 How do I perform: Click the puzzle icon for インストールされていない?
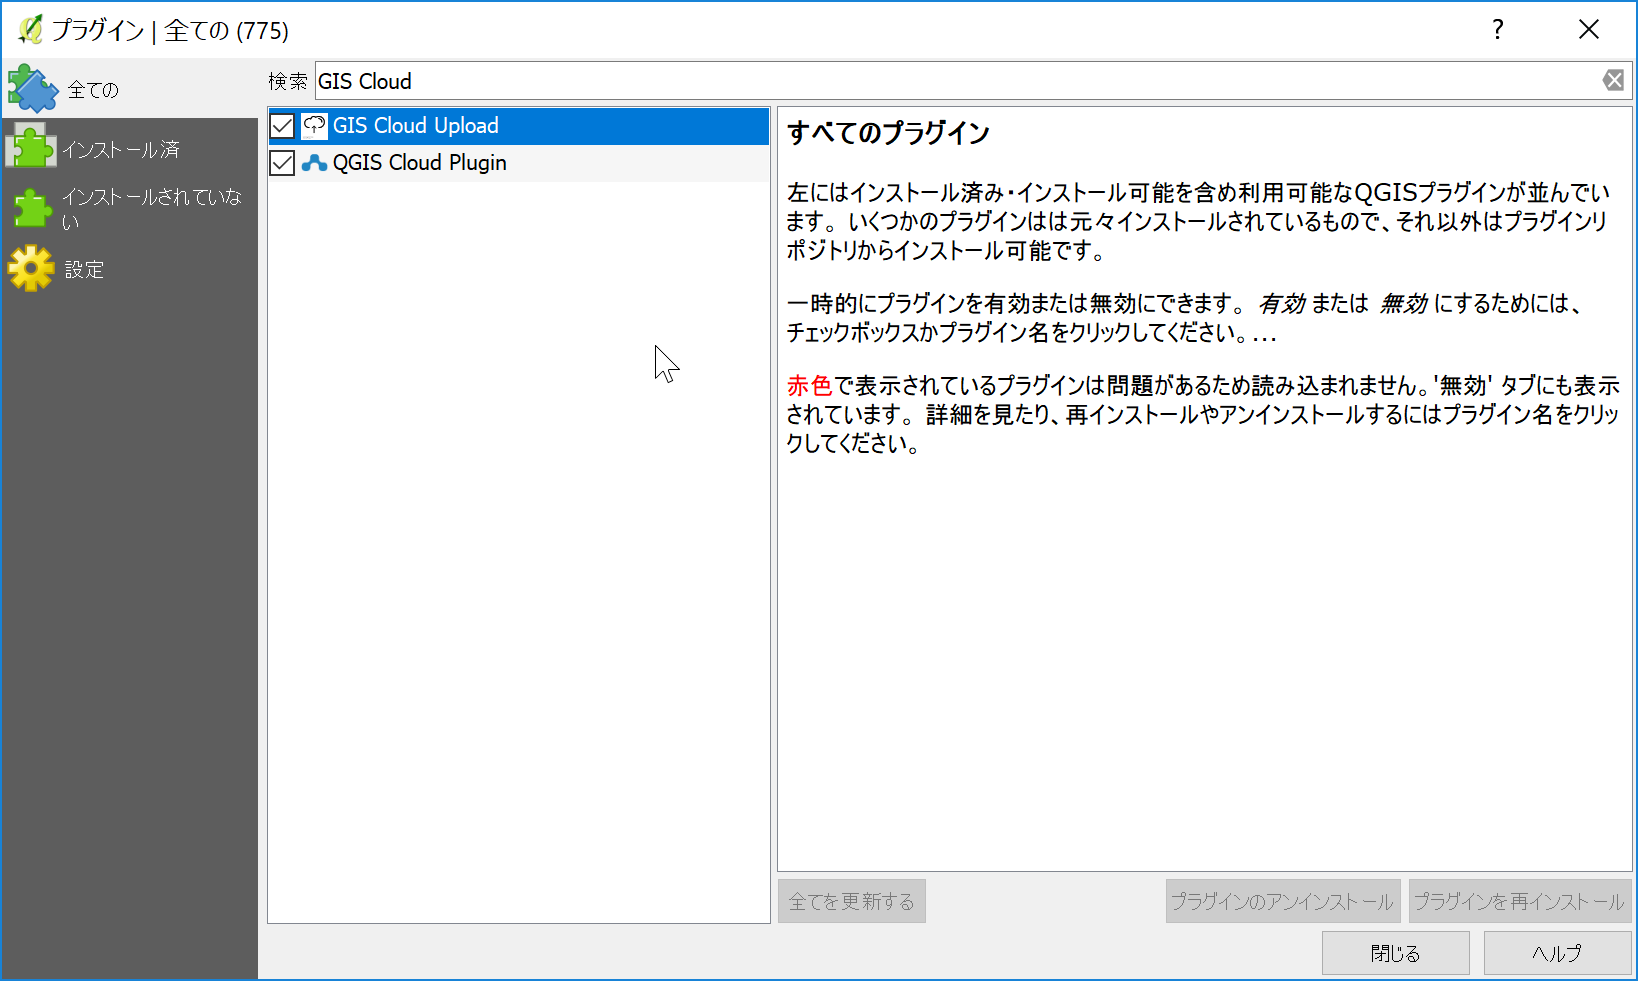click(32, 208)
